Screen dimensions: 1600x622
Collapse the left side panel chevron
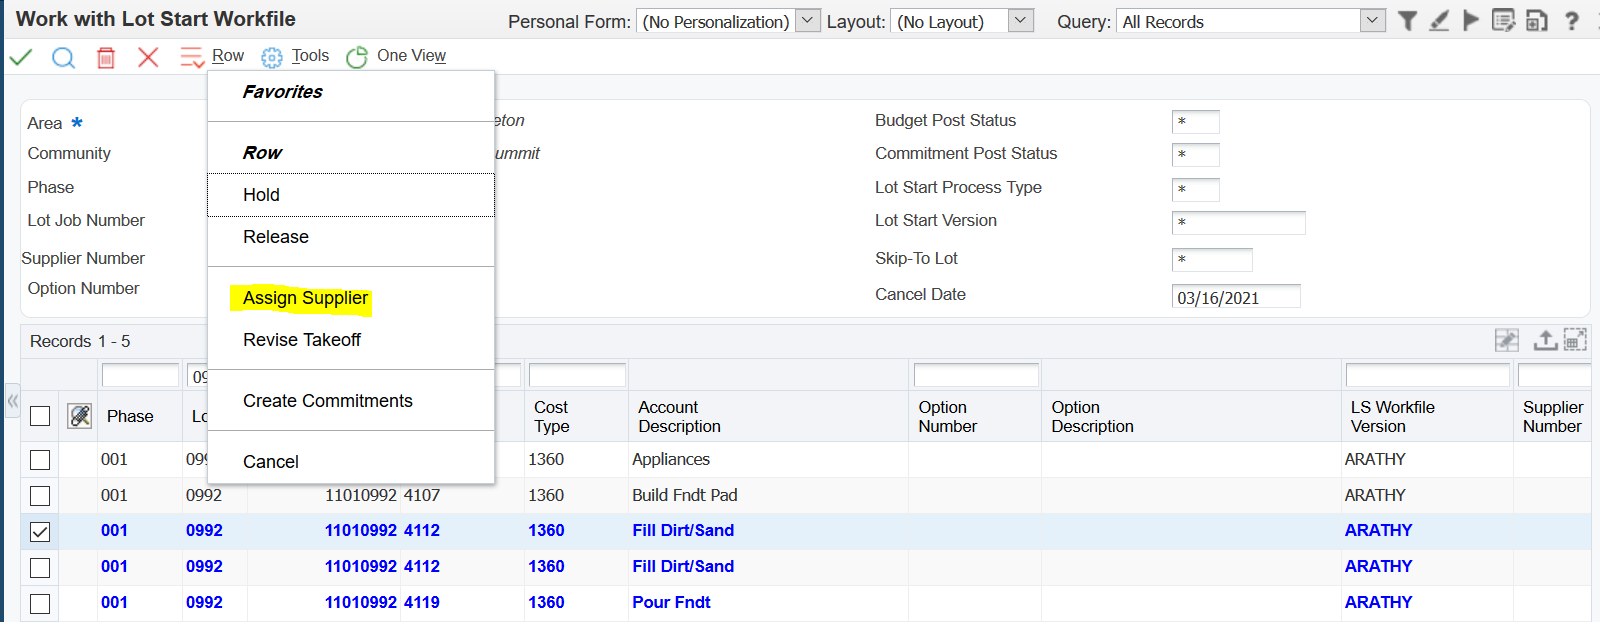(12, 402)
